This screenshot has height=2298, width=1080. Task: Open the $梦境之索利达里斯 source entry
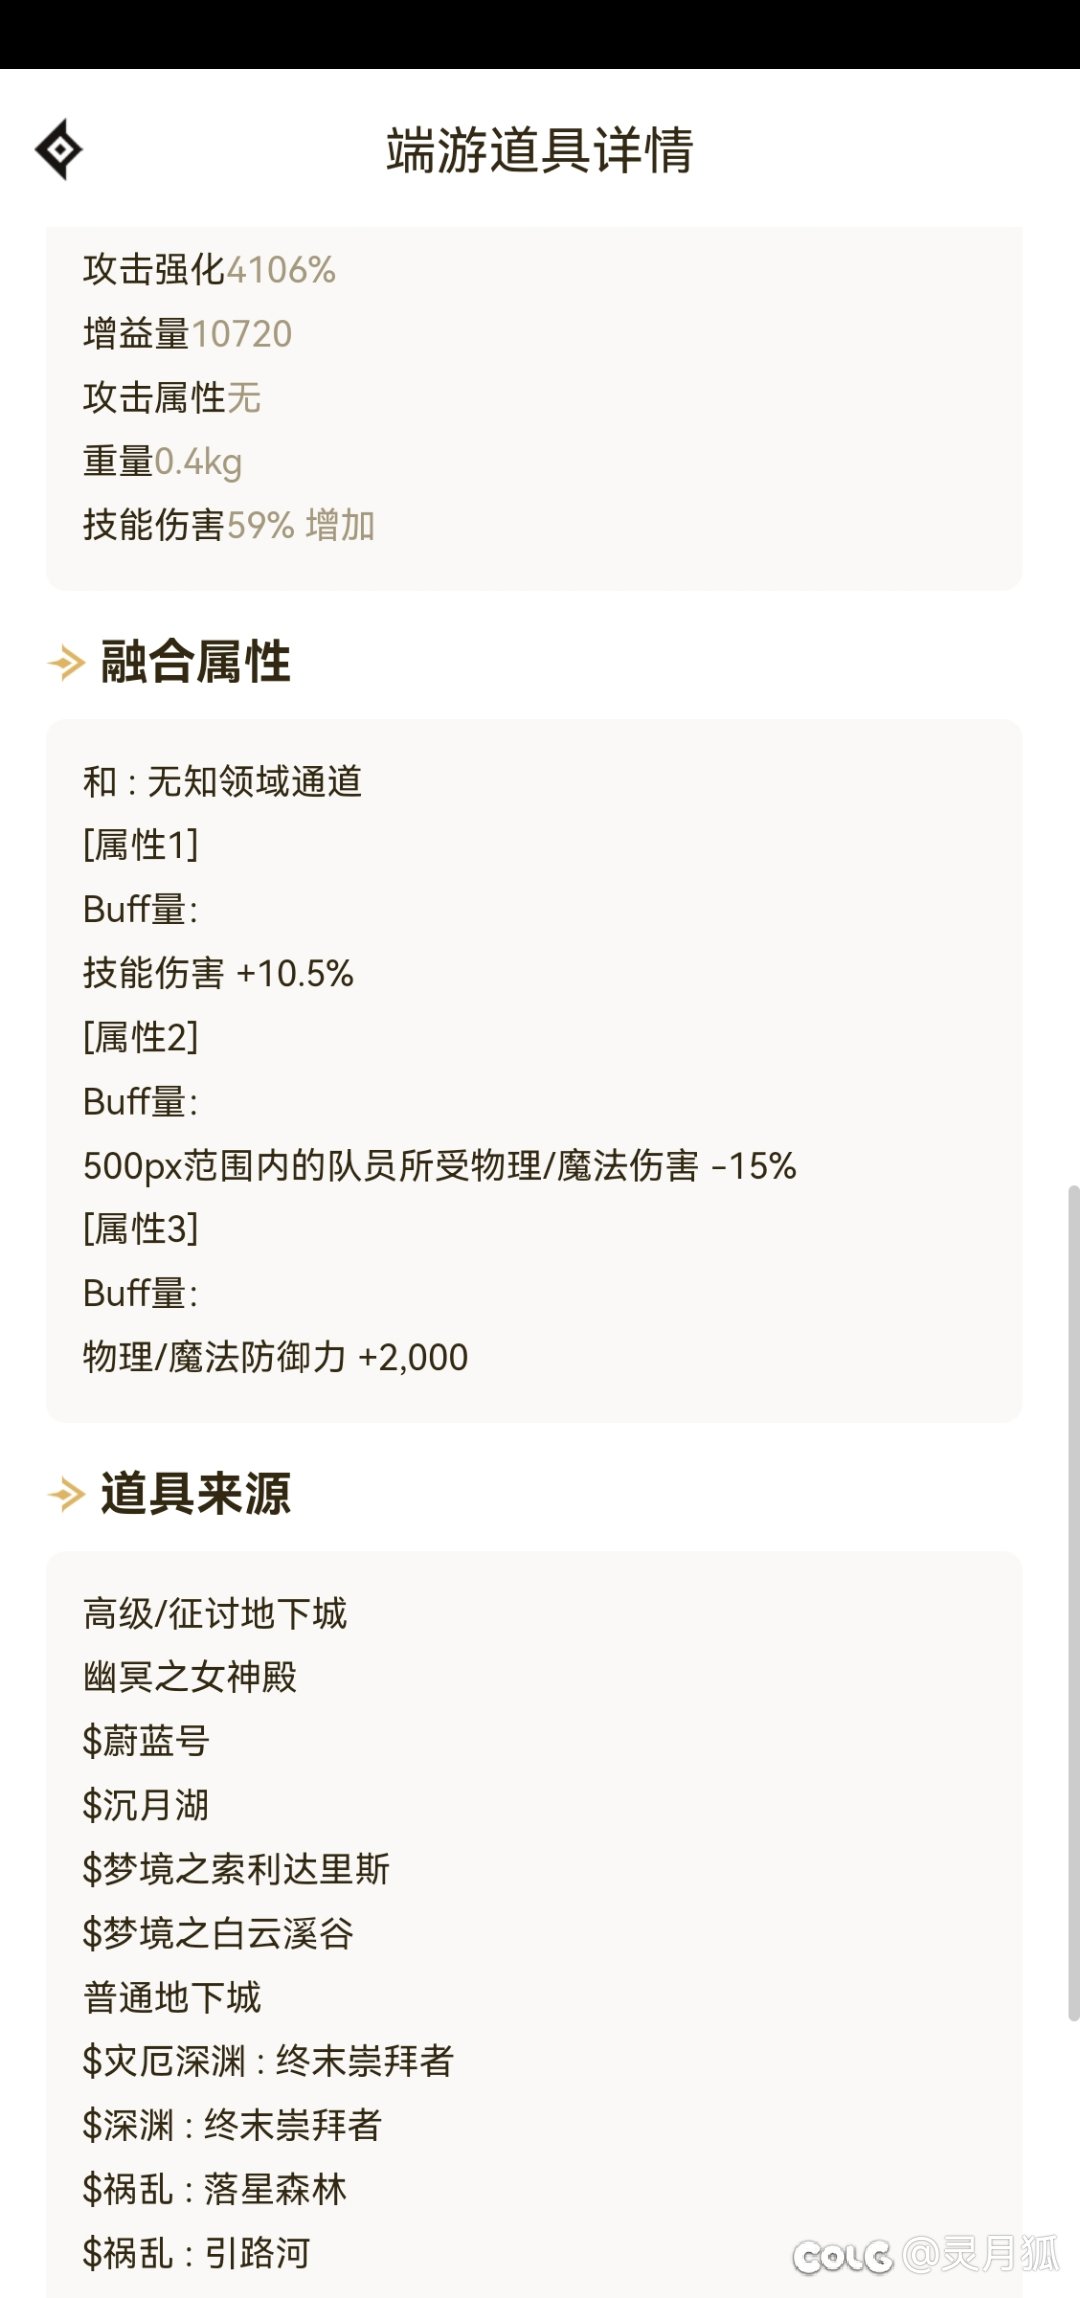click(236, 1868)
